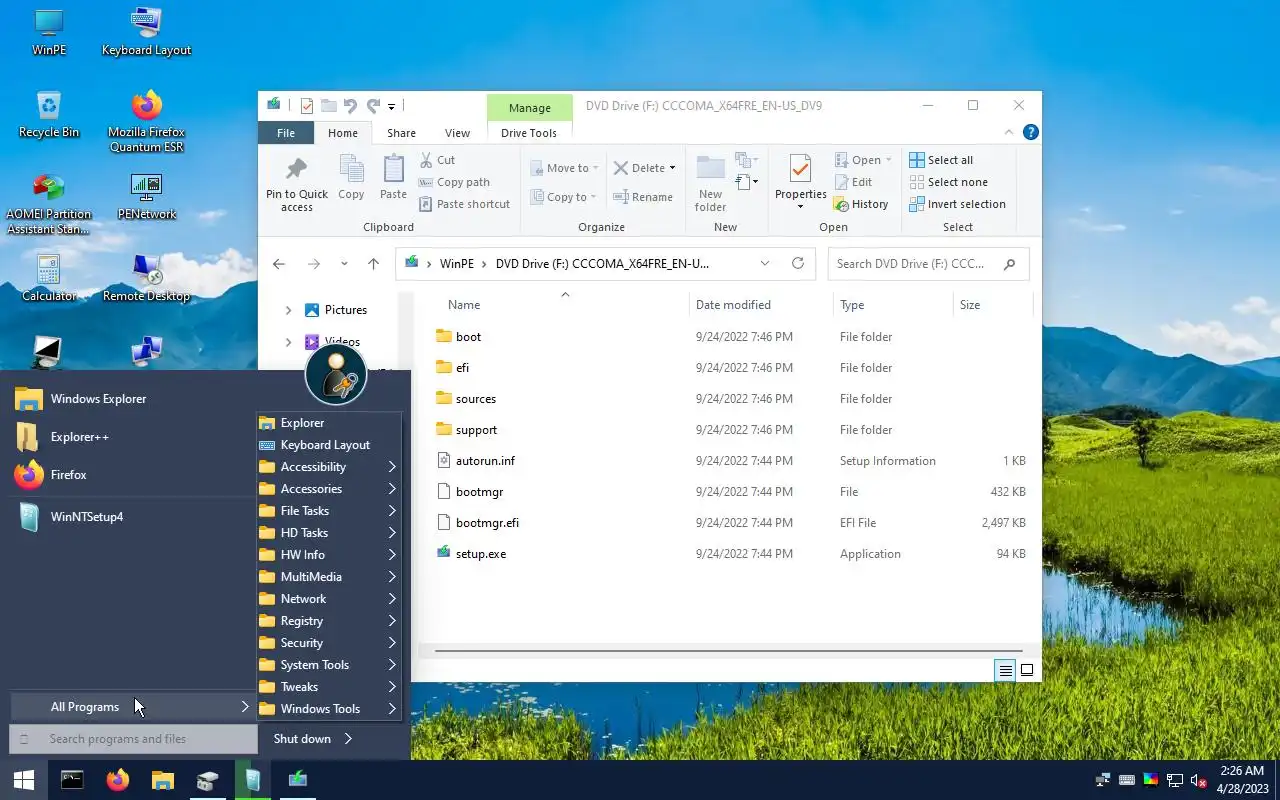
Task: Open PENetwork desktop shortcut
Action: tap(146, 196)
